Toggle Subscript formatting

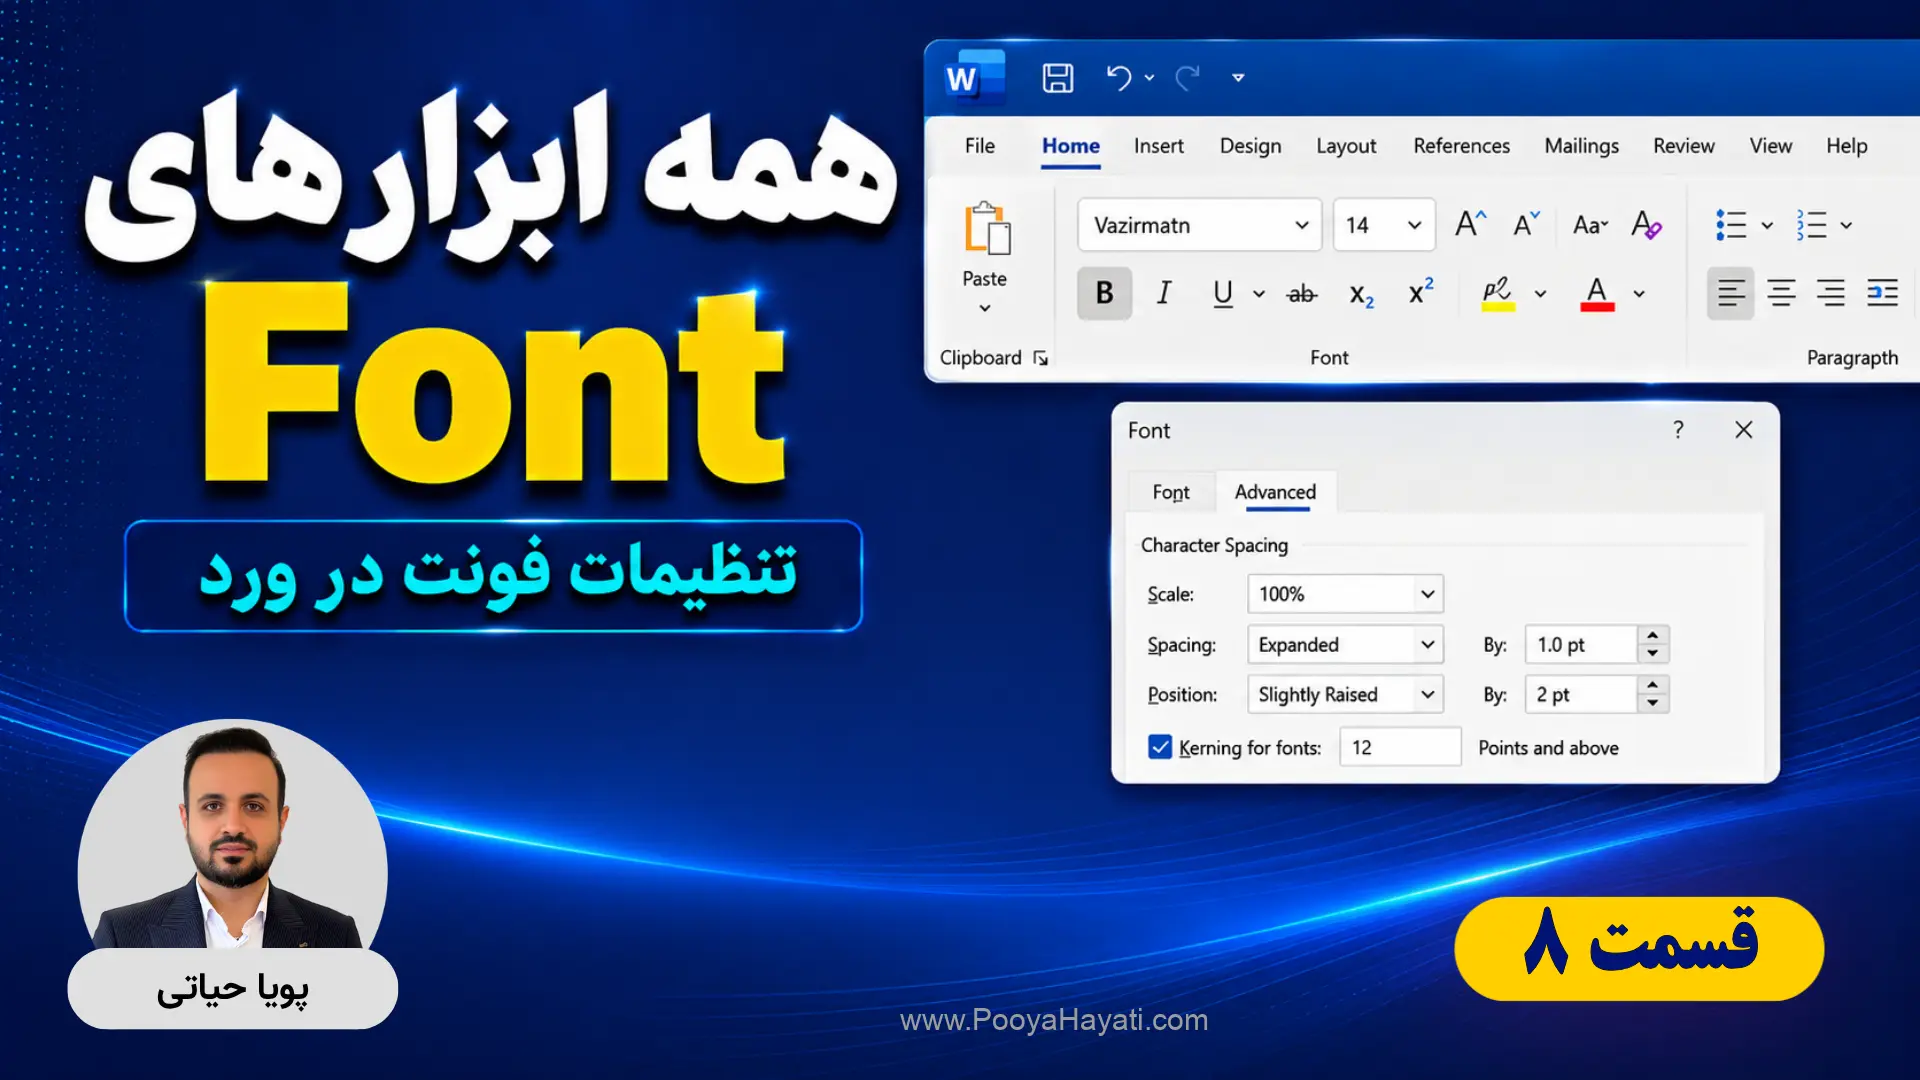click(x=1361, y=295)
